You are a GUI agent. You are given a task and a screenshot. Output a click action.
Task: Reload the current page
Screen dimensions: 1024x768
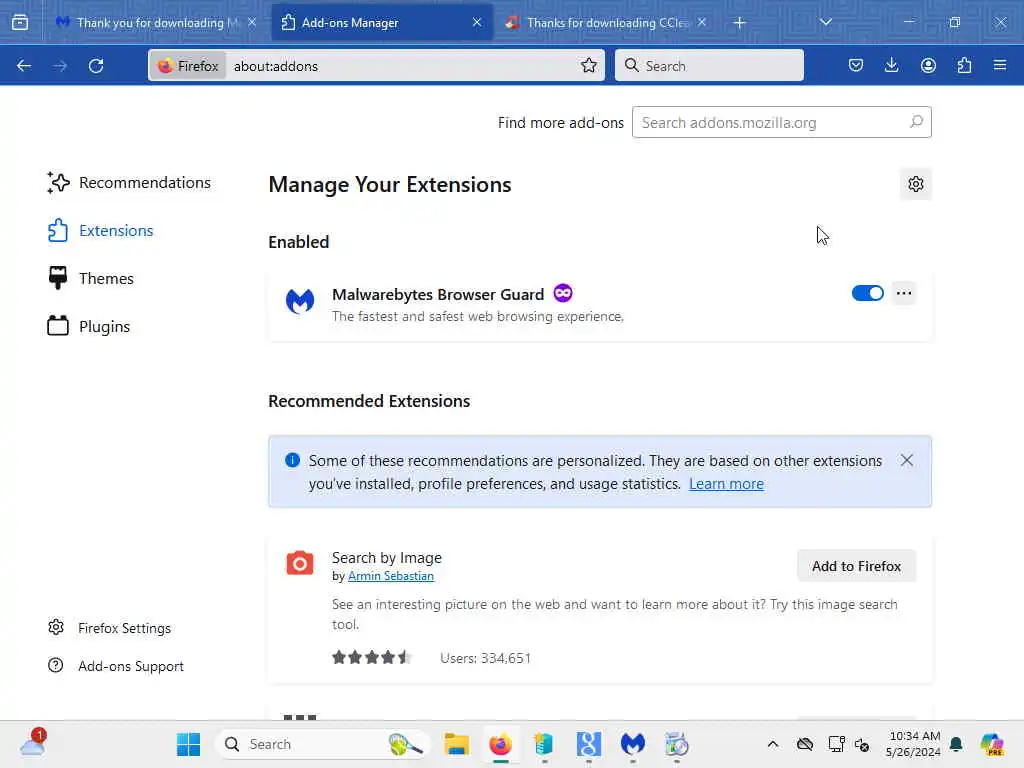[x=96, y=66]
